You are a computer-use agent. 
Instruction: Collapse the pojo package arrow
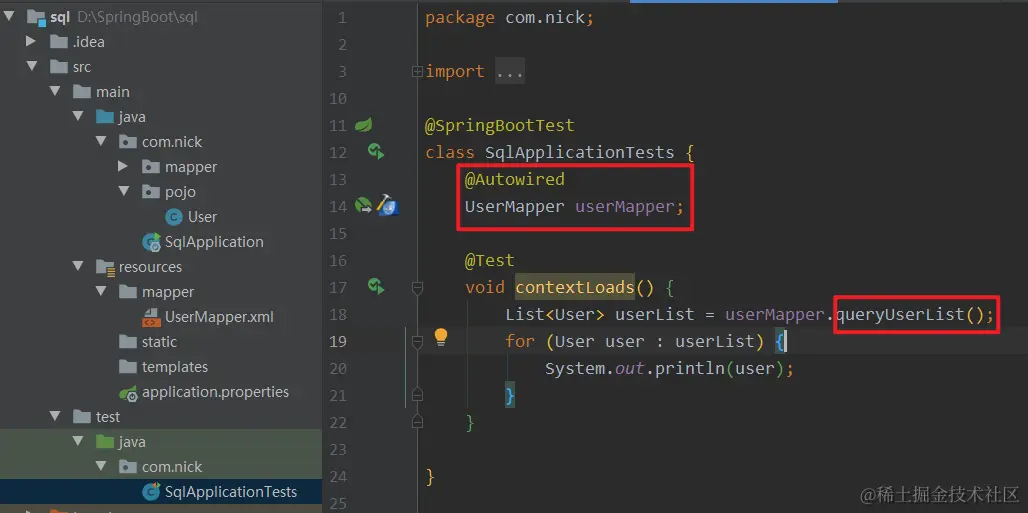coord(125,192)
